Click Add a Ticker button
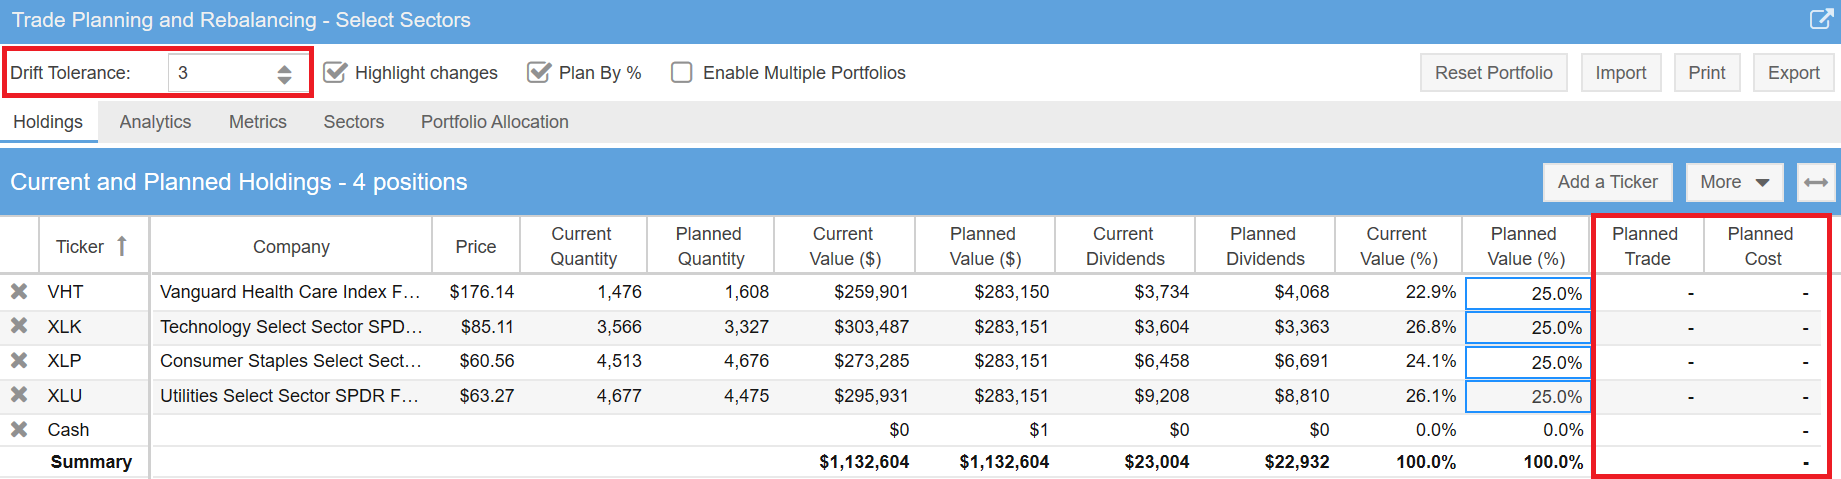 click(x=1607, y=182)
